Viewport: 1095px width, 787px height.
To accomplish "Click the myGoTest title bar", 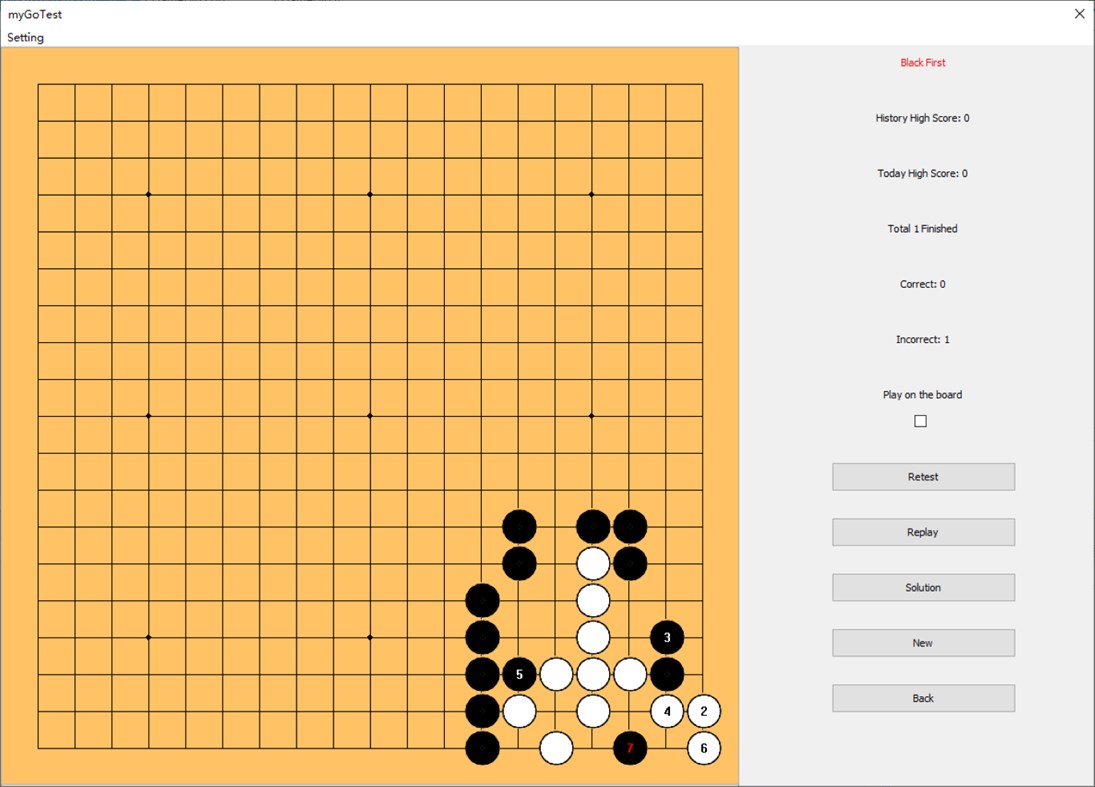I will coord(35,14).
